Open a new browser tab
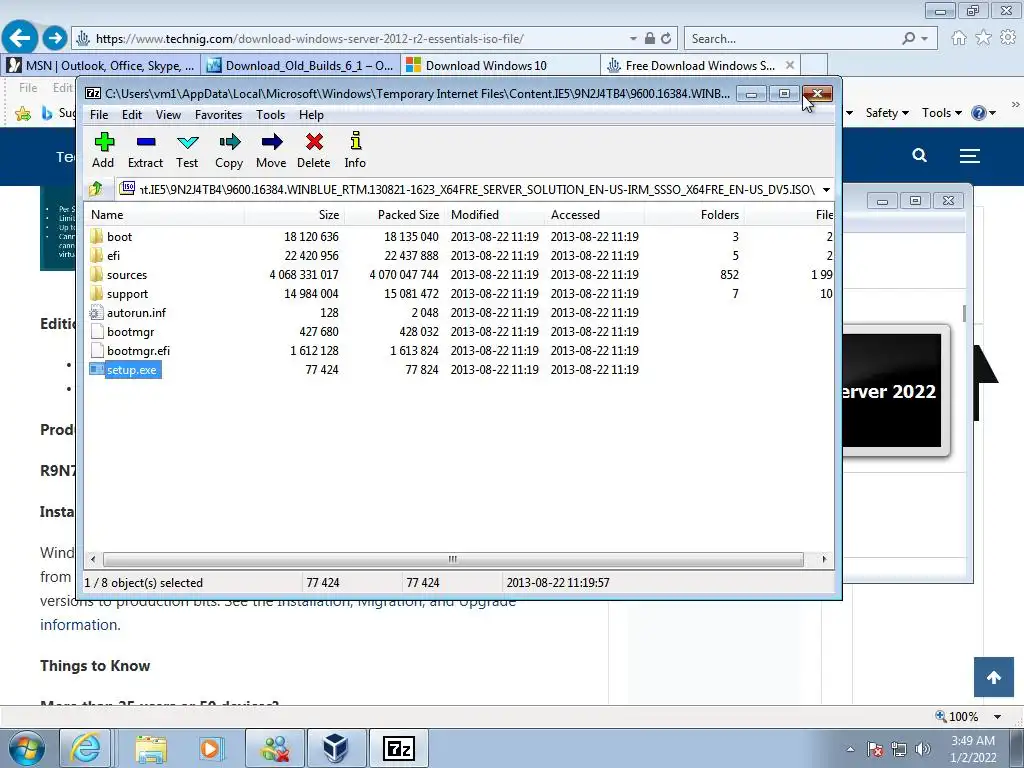 pyautogui.click(x=814, y=65)
